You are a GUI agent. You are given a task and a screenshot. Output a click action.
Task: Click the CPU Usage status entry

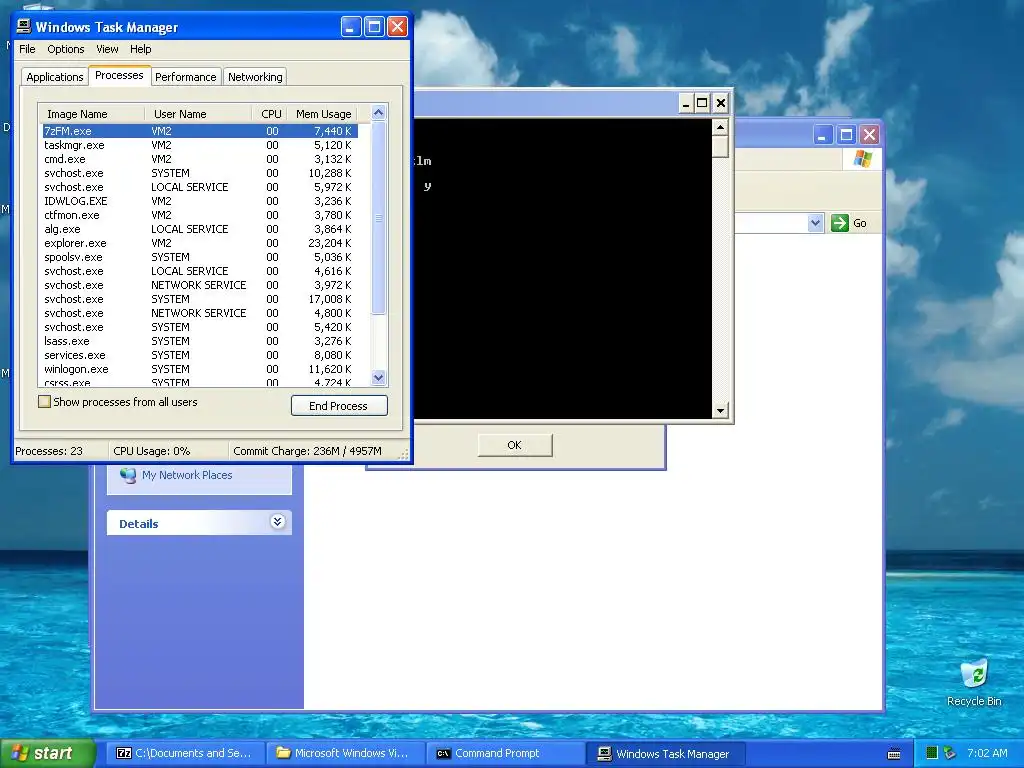pyautogui.click(x=152, y=451)
